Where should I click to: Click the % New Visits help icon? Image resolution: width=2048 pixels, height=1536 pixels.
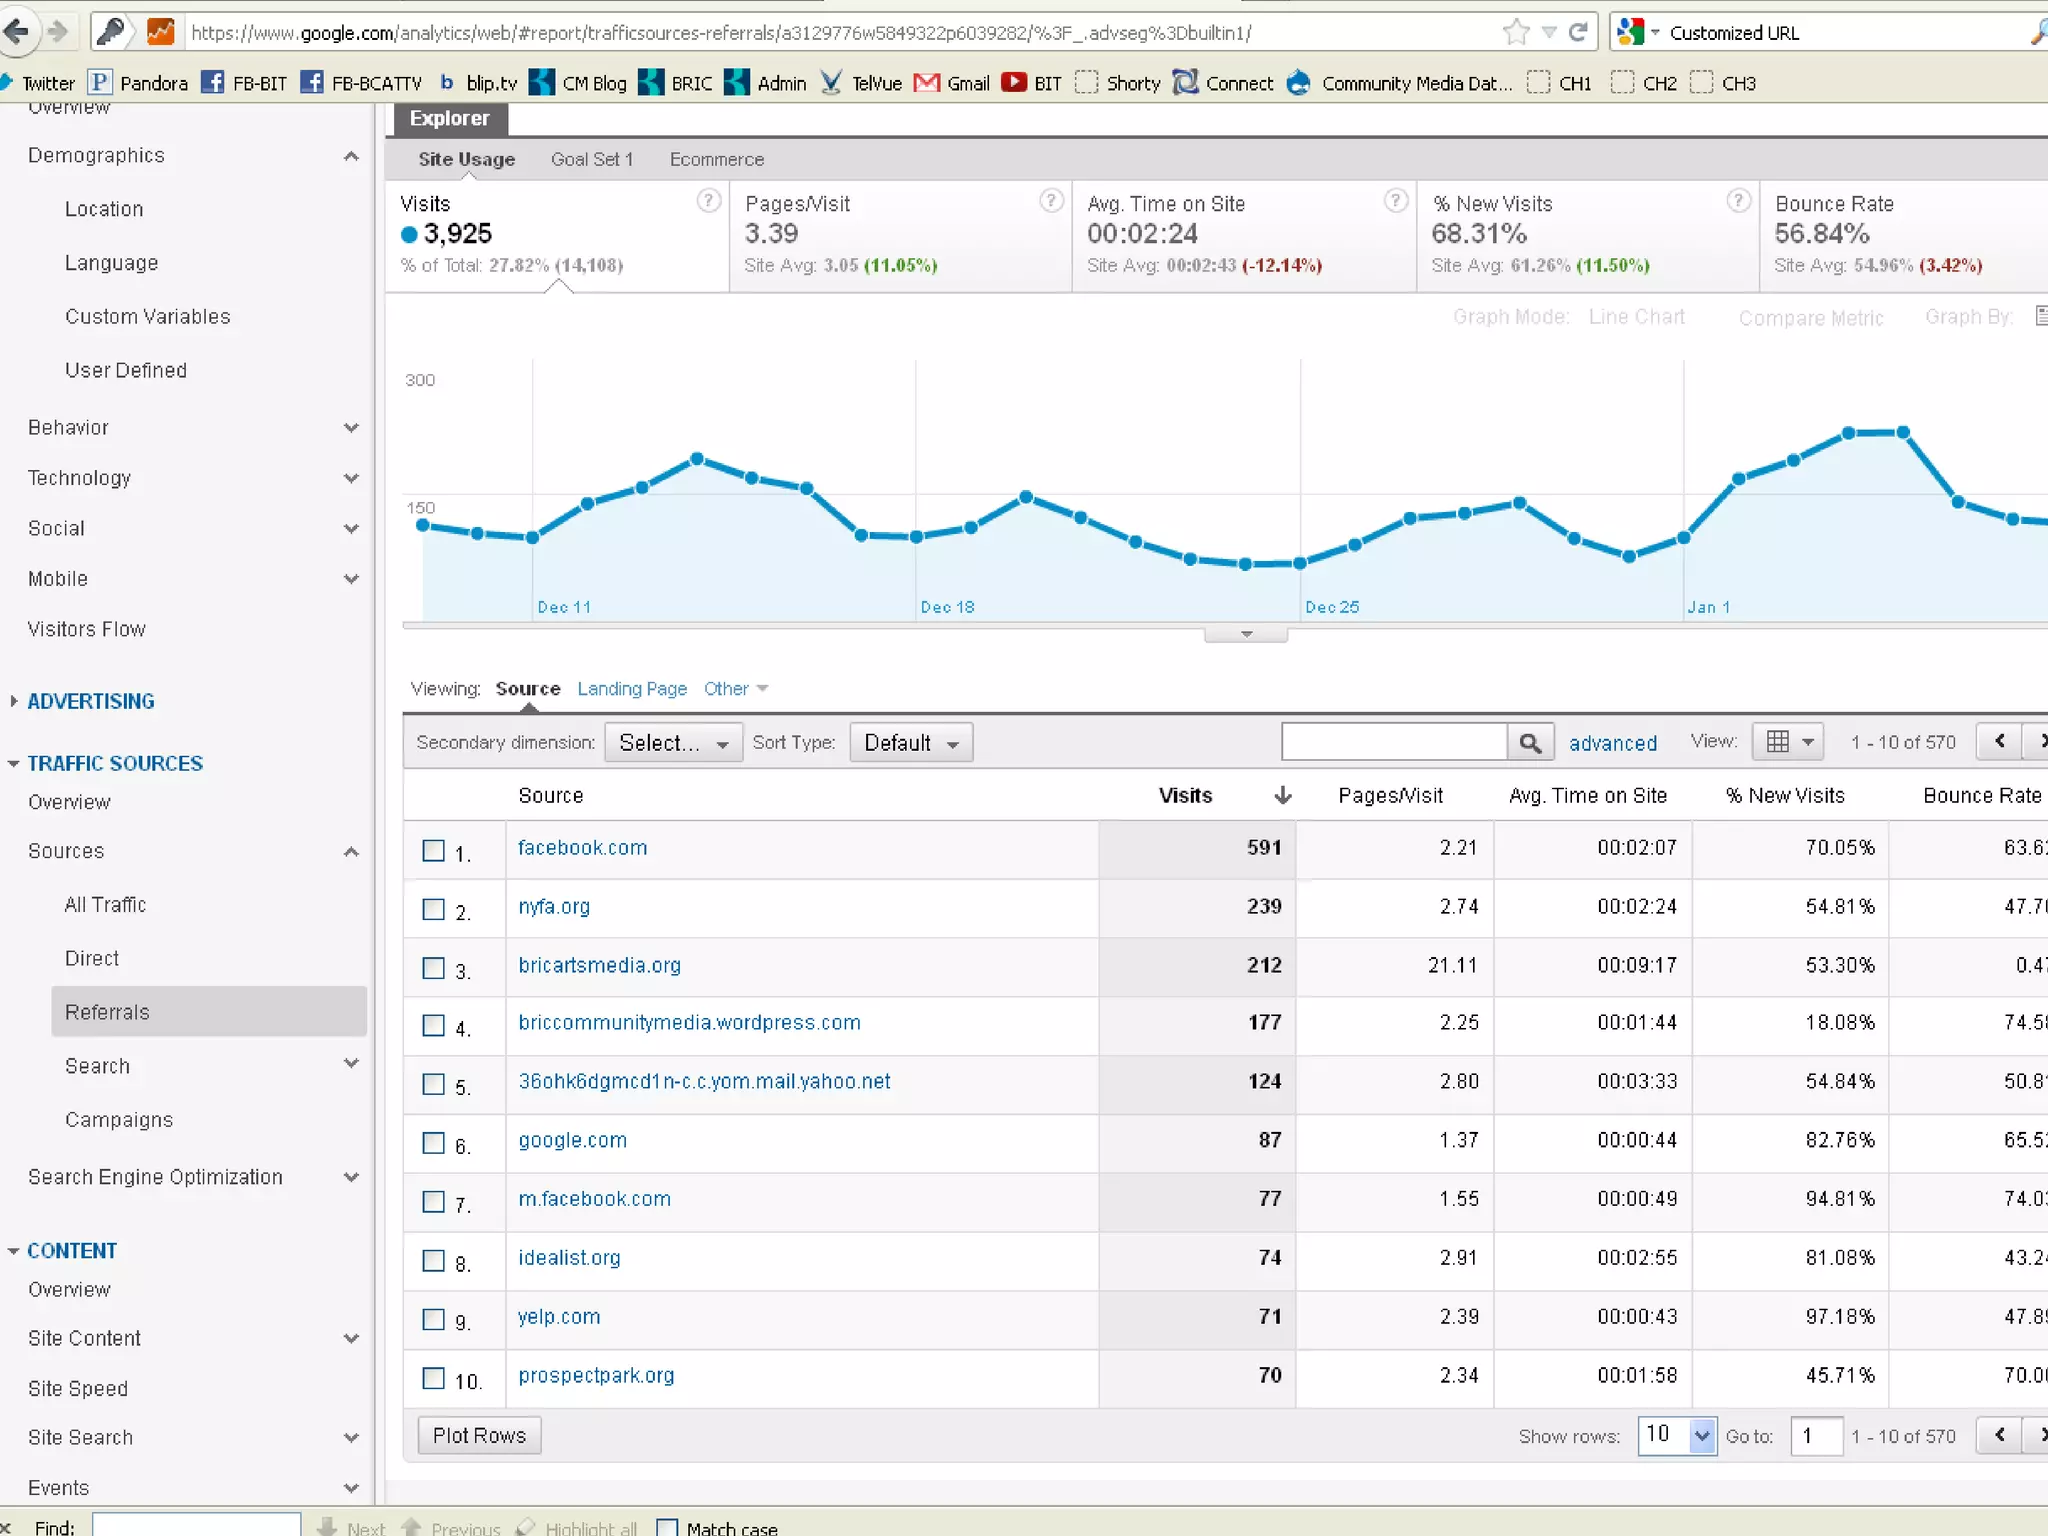click(1739, 201)
